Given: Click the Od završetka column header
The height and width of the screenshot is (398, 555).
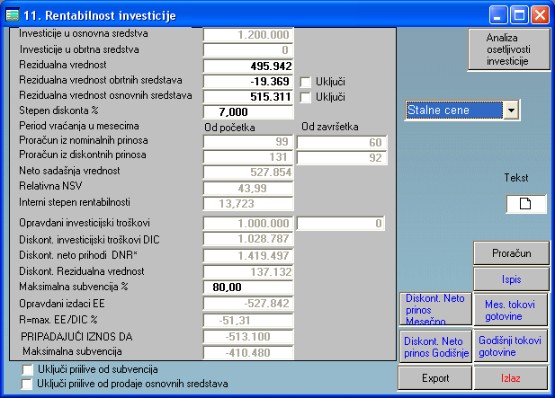Looking at the screenshot, I should click(x=330, y=127).
